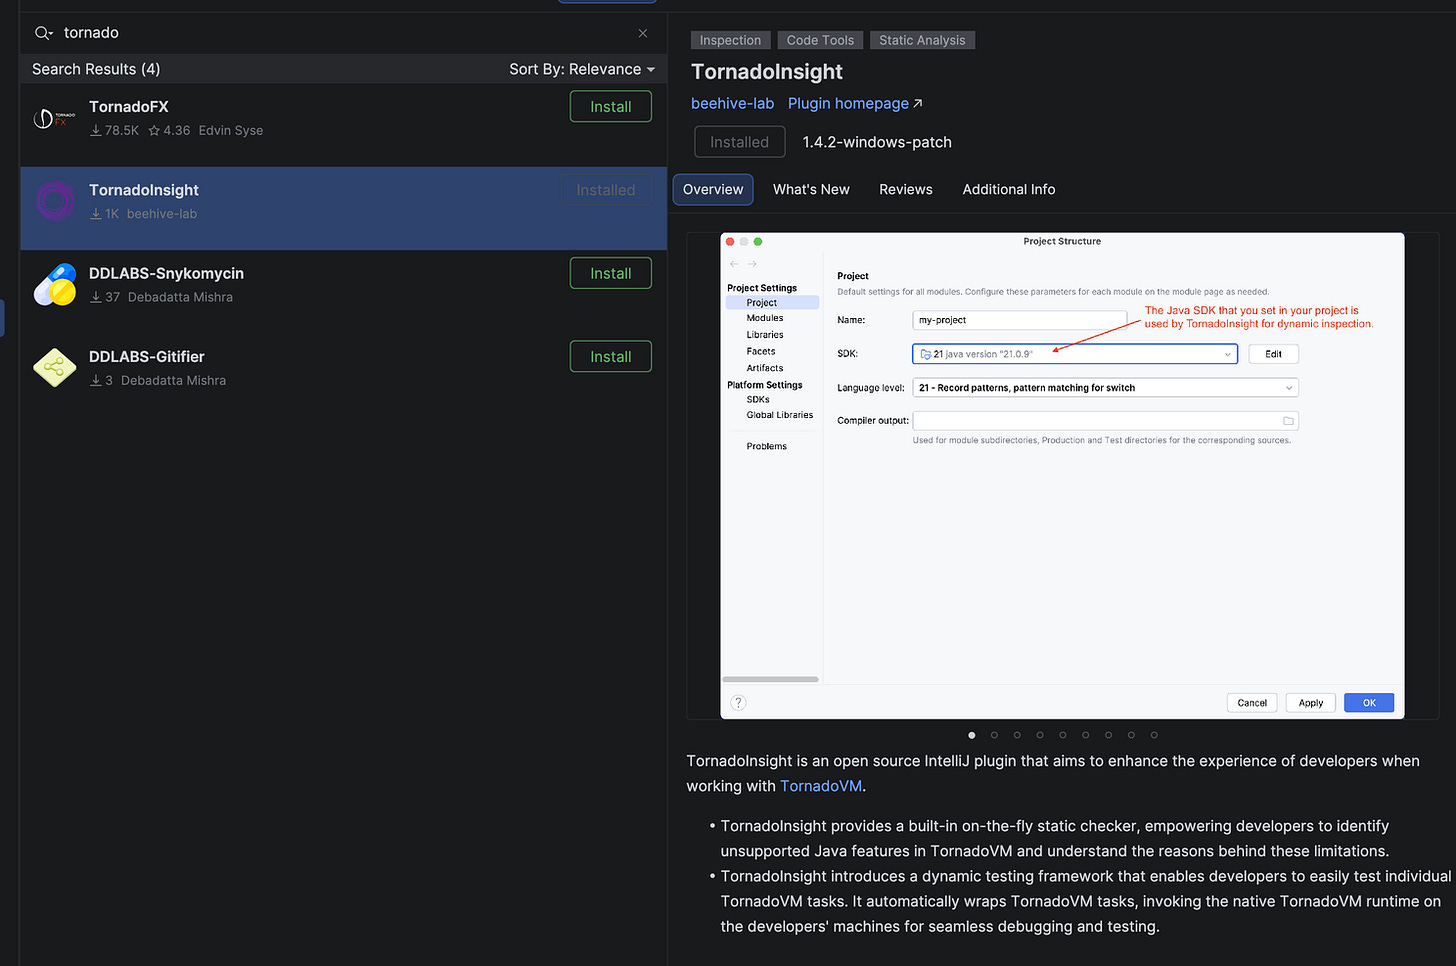Click Debadatta Mishra under DDLABS-Snykomycin
The image size is (1456, 966).
[180, 297]
